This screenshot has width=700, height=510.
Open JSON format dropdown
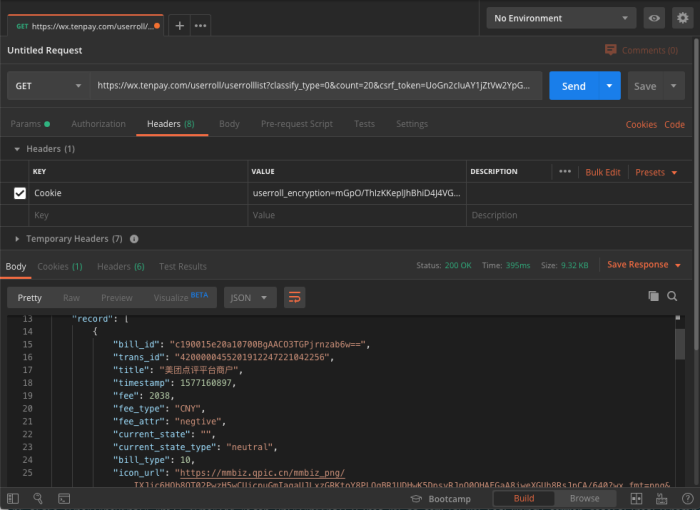250,297
